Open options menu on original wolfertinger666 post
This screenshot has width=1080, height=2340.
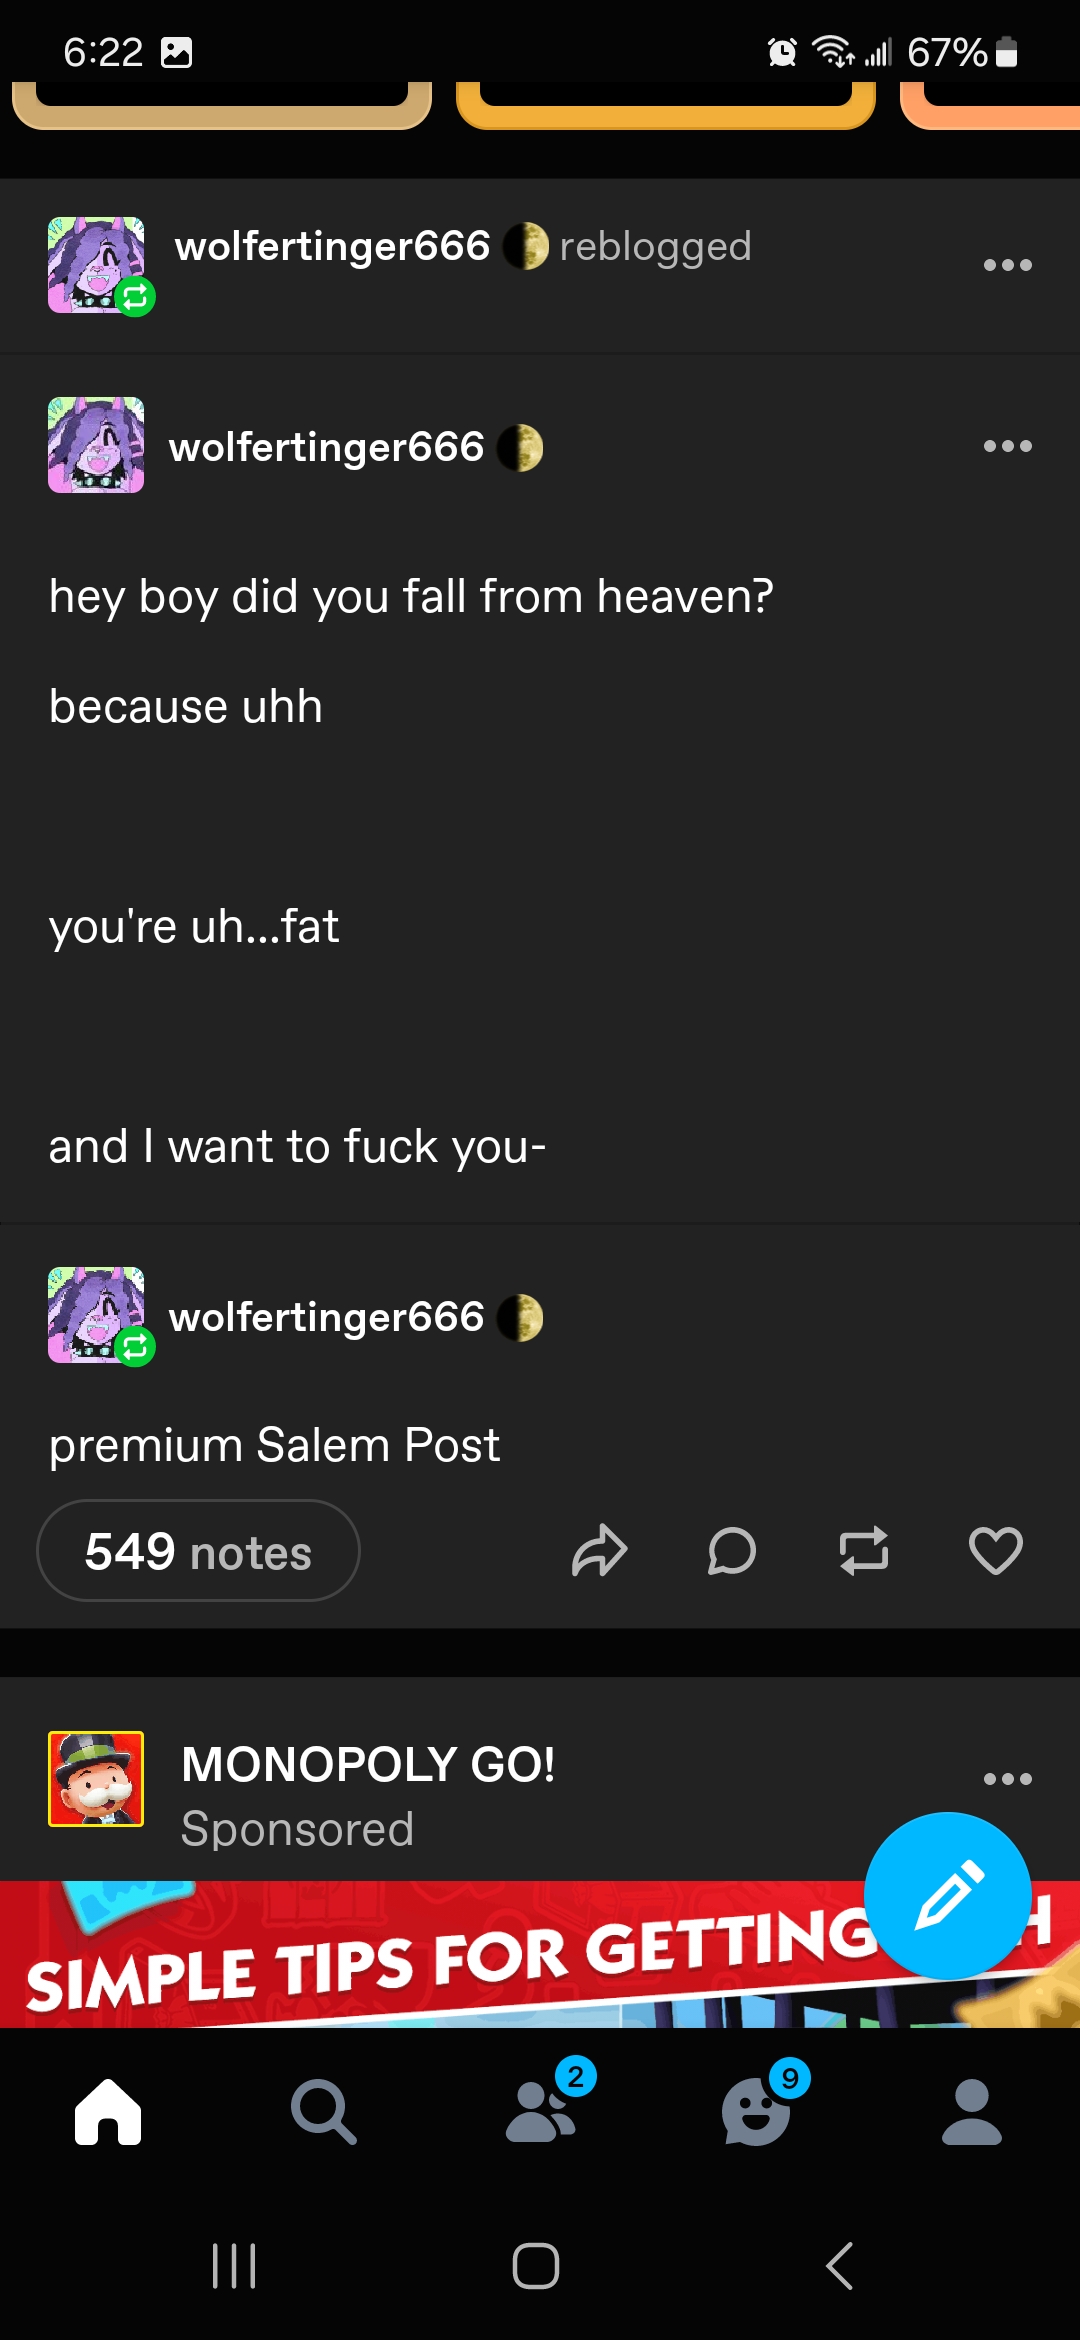[x=1007, y=446]
